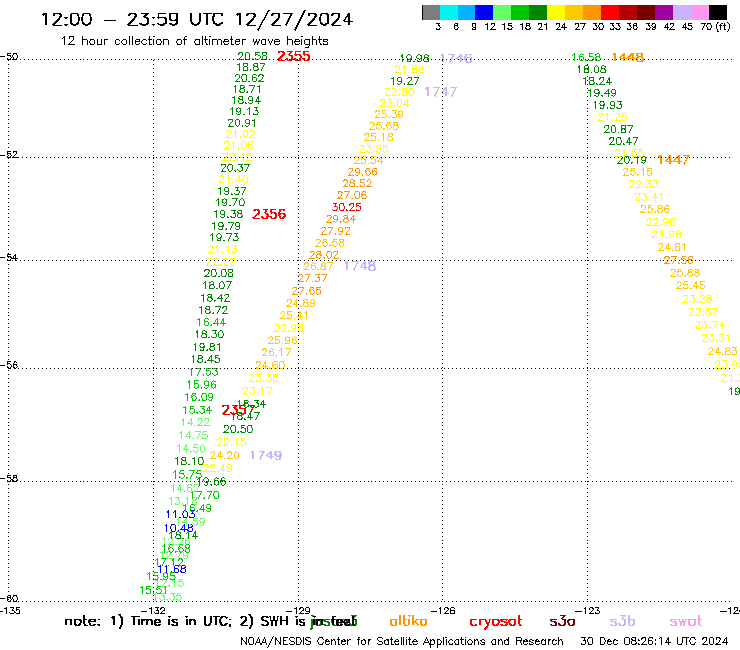The image size is (740, 650).
Task: Click the wave height value "24.20"
Action: pyautogui.click(x=225, y=455)
